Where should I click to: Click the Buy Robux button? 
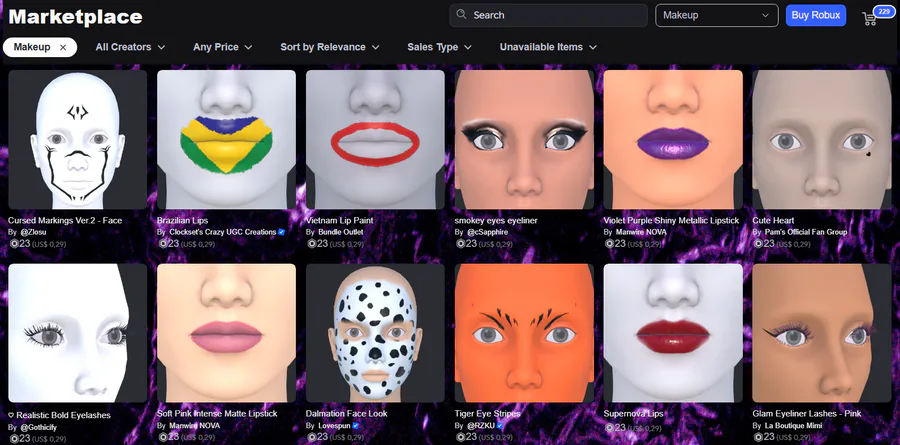click(816, 16)
